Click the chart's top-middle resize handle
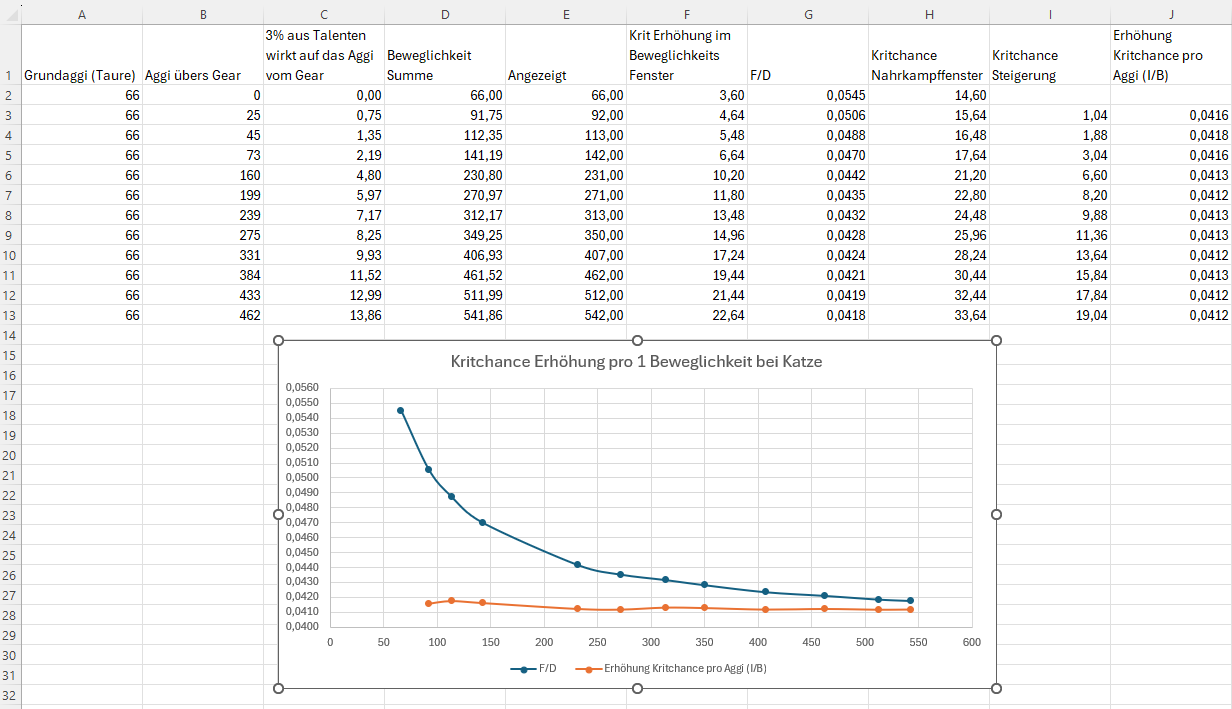1232x709 pixels. pyautogui.click(x=637, y=341)
